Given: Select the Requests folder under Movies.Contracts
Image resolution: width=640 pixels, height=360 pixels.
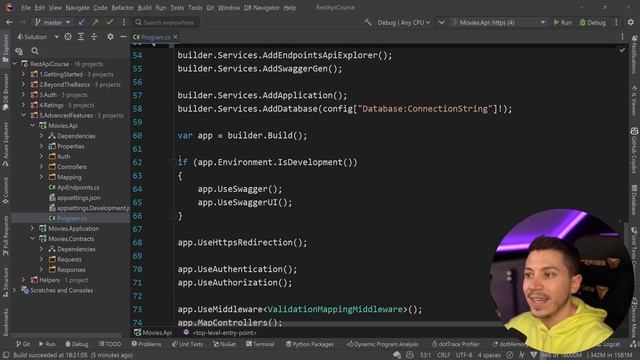Looking at the screenshot, I should point(69,260).
